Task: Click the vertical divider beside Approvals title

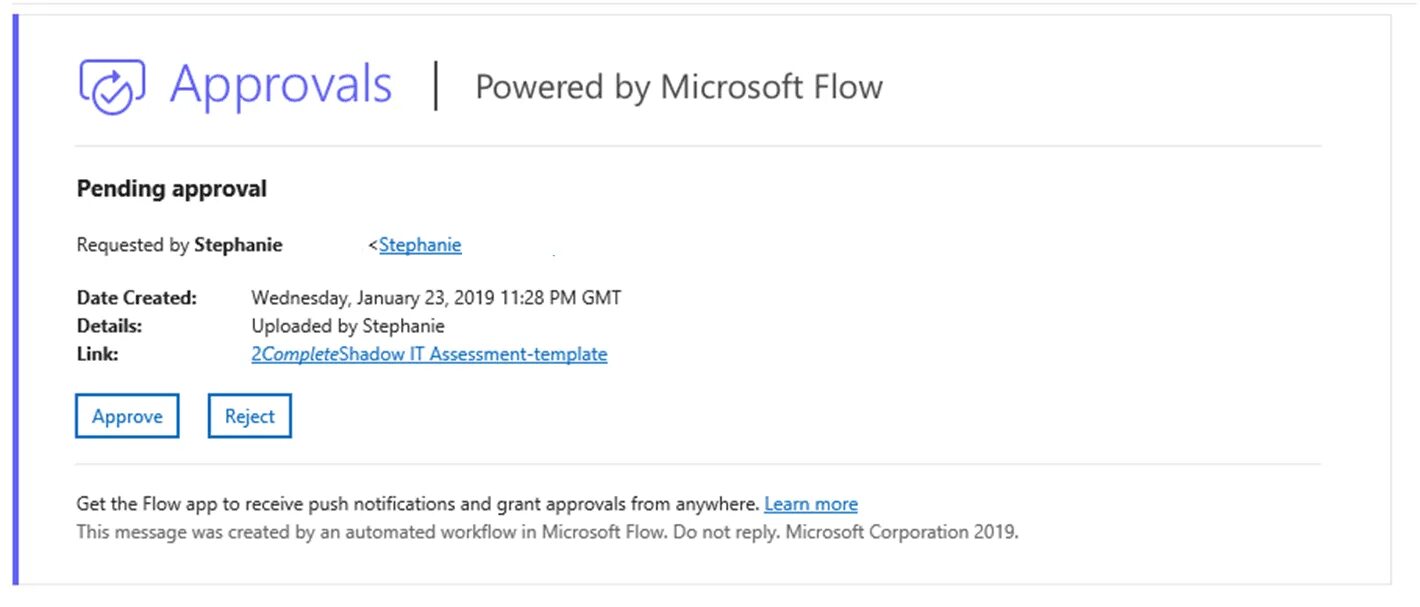Action: point(435,85)
